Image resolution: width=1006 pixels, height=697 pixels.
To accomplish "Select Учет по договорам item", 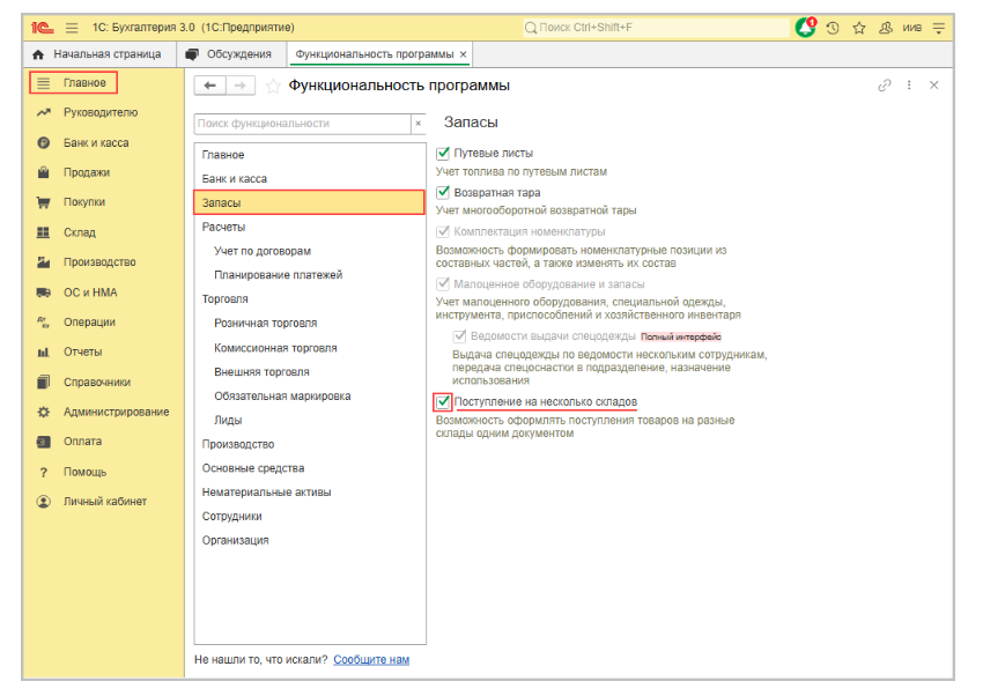I will [x=309, y=251].
